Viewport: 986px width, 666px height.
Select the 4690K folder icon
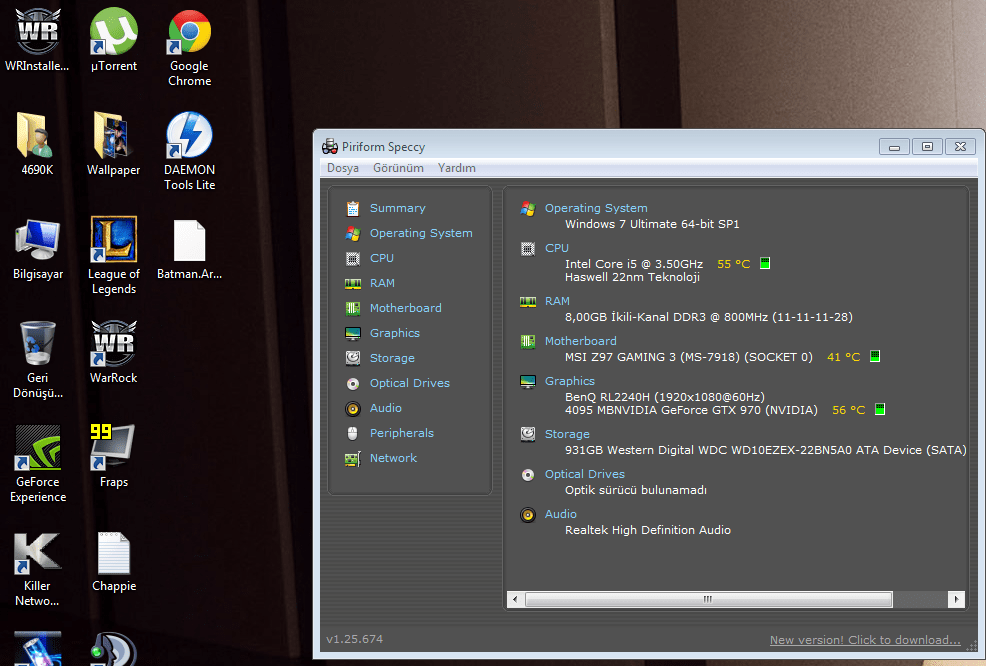[x=37, y=143]
